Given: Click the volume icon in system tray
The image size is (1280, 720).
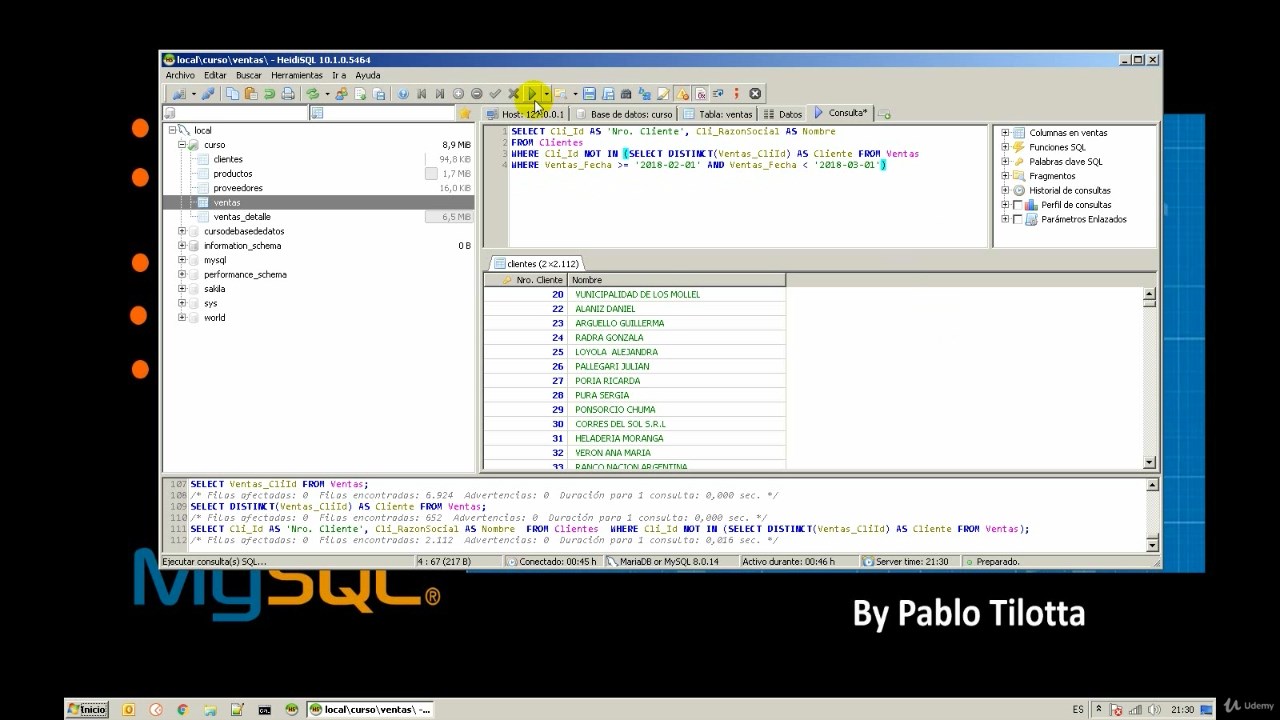Looking at the screenshot, I should coord(1154,709).
